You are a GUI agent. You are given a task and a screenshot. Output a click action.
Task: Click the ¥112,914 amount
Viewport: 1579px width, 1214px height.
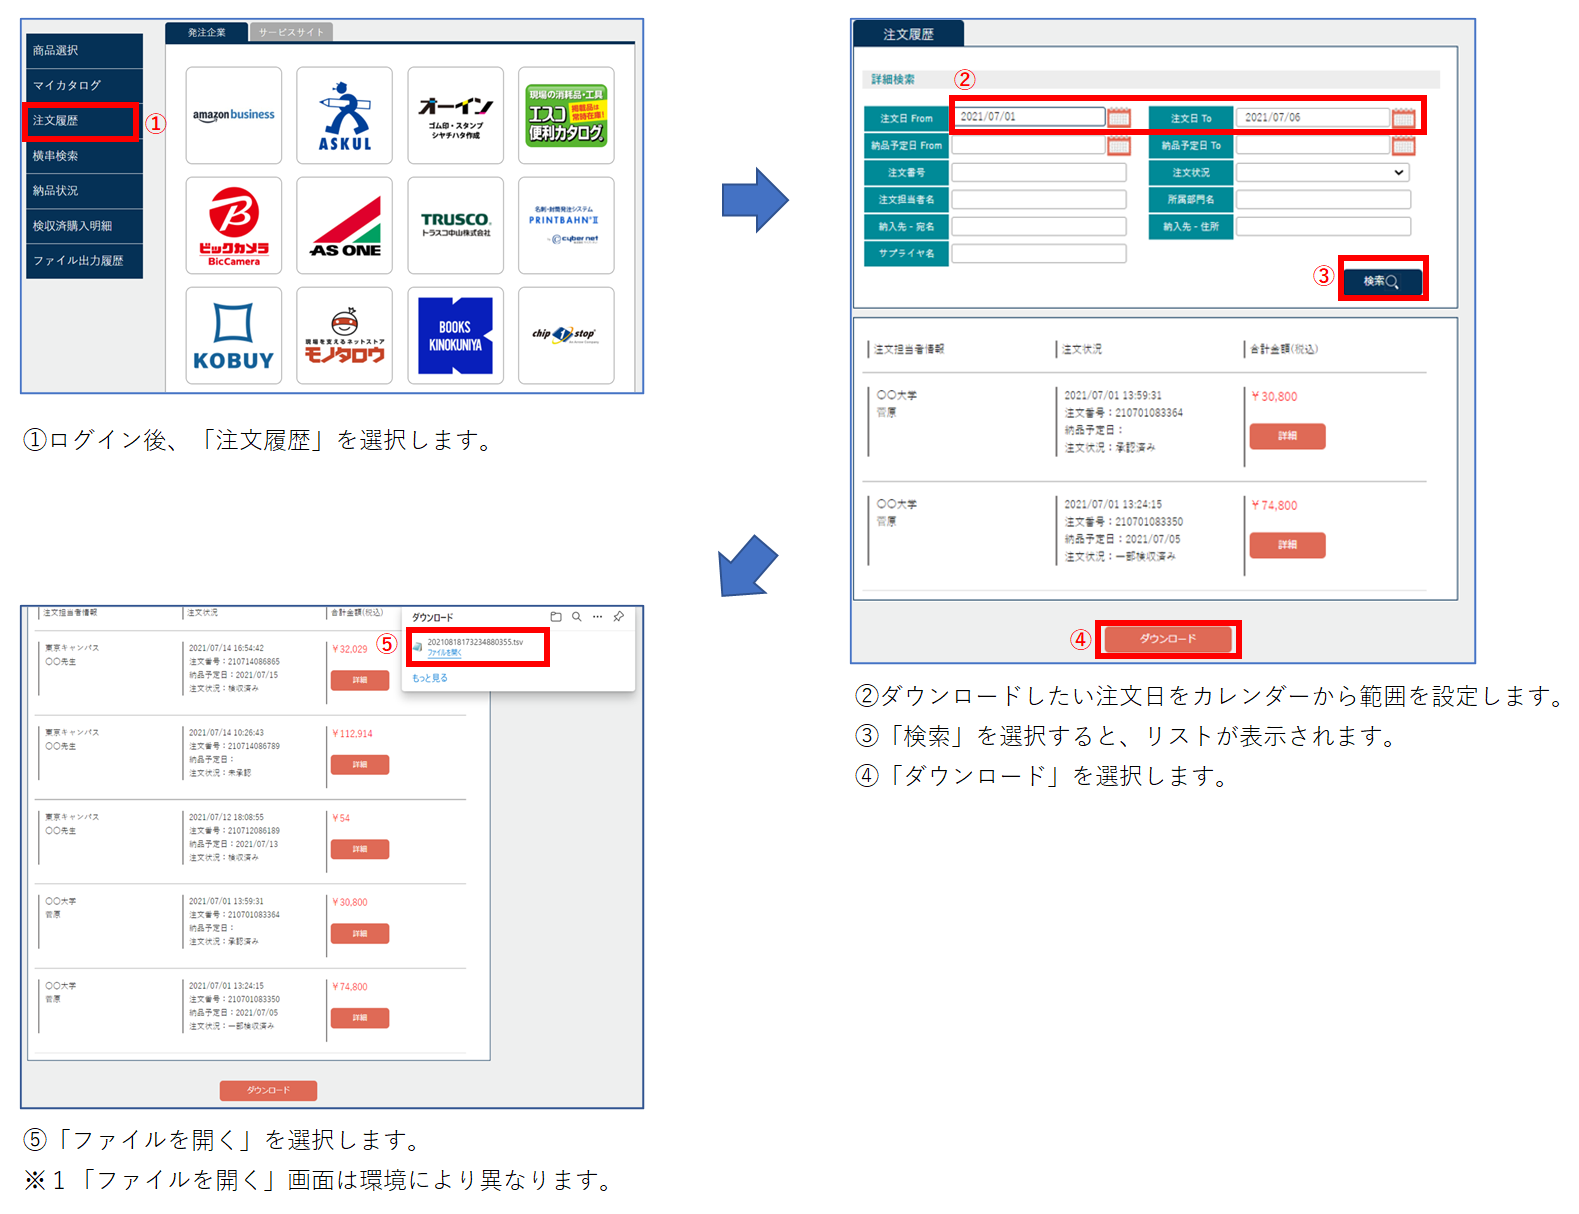[352, 734]
